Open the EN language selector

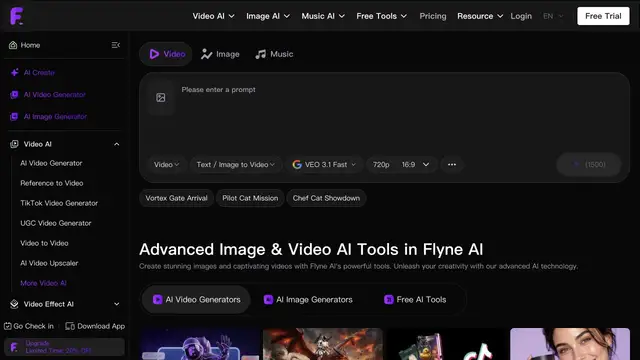553,16
